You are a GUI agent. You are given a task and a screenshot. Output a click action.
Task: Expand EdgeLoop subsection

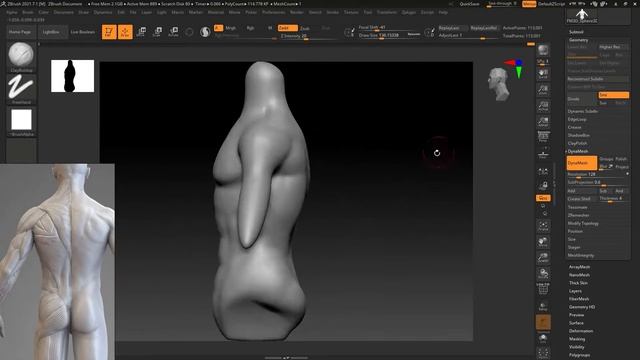point(577,119)
